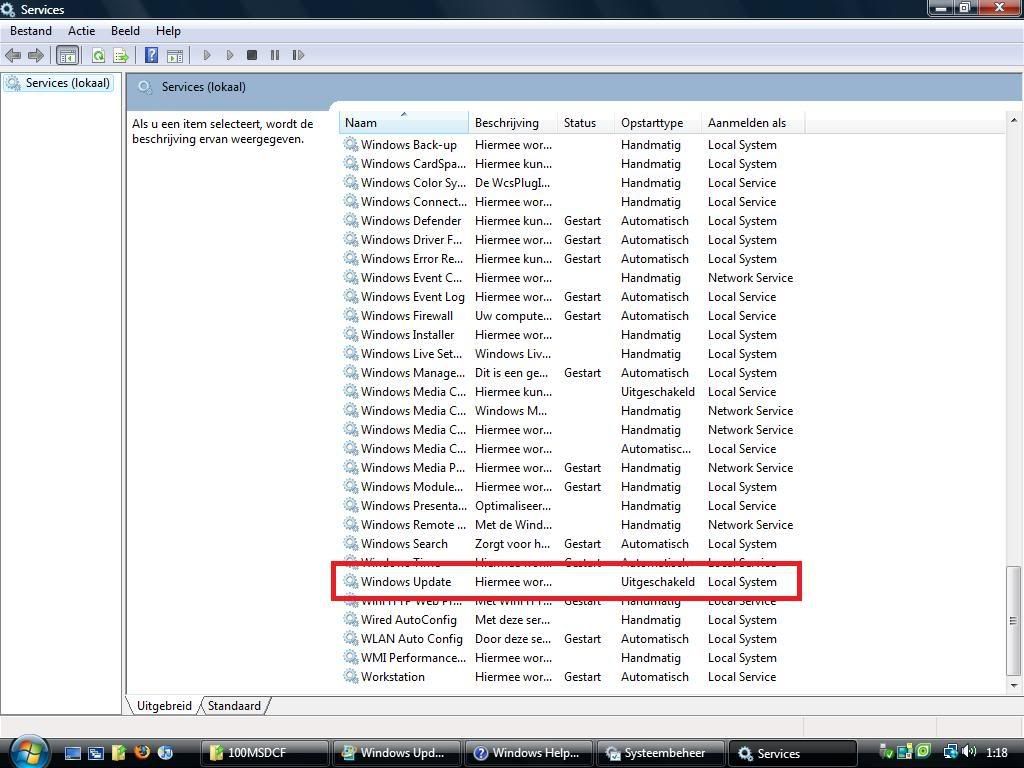Select the Windows Remote ... service name

click(413, 524)
